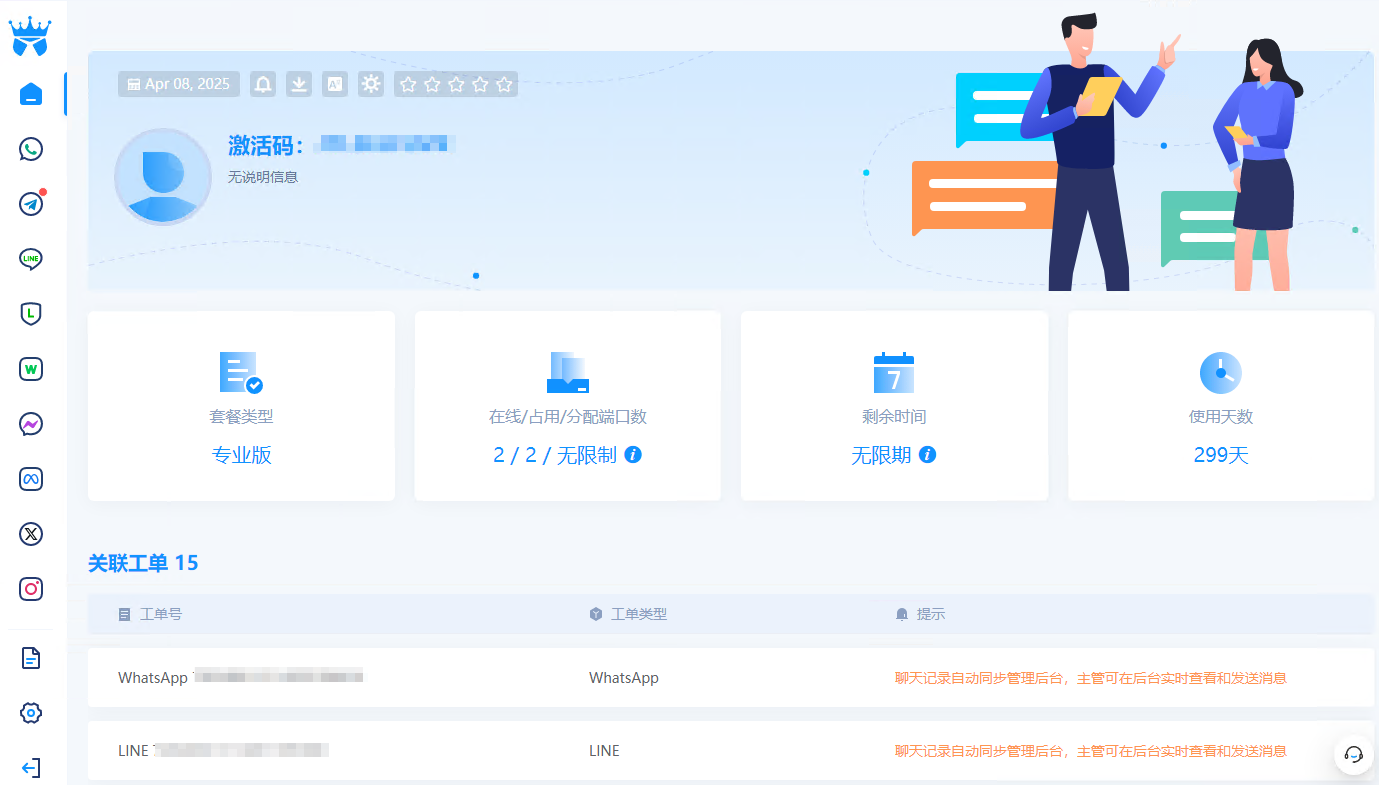1379x785 pixels.
Task: Click info icon beside 无限期
Action: (927, 455)
